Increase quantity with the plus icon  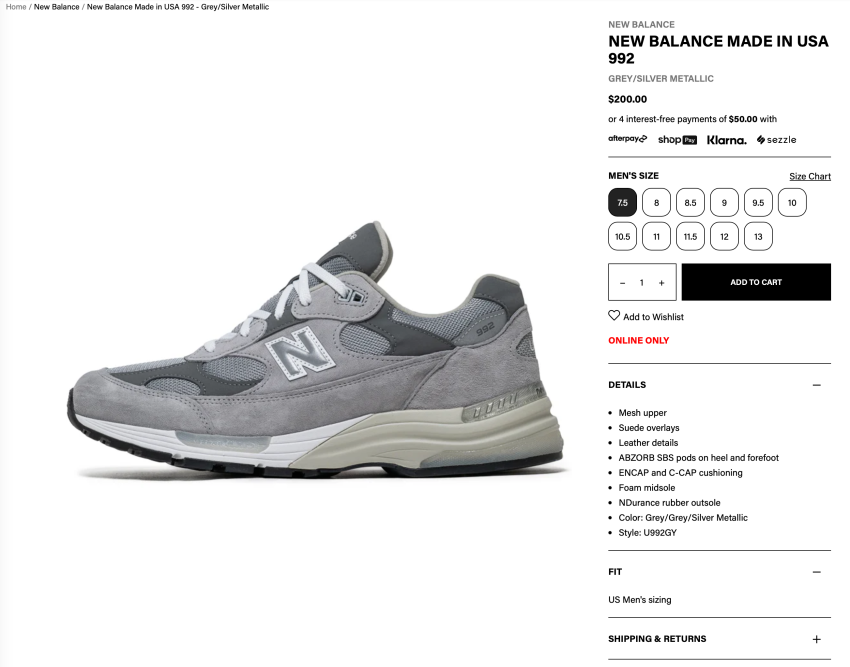(x=661, y=283)
